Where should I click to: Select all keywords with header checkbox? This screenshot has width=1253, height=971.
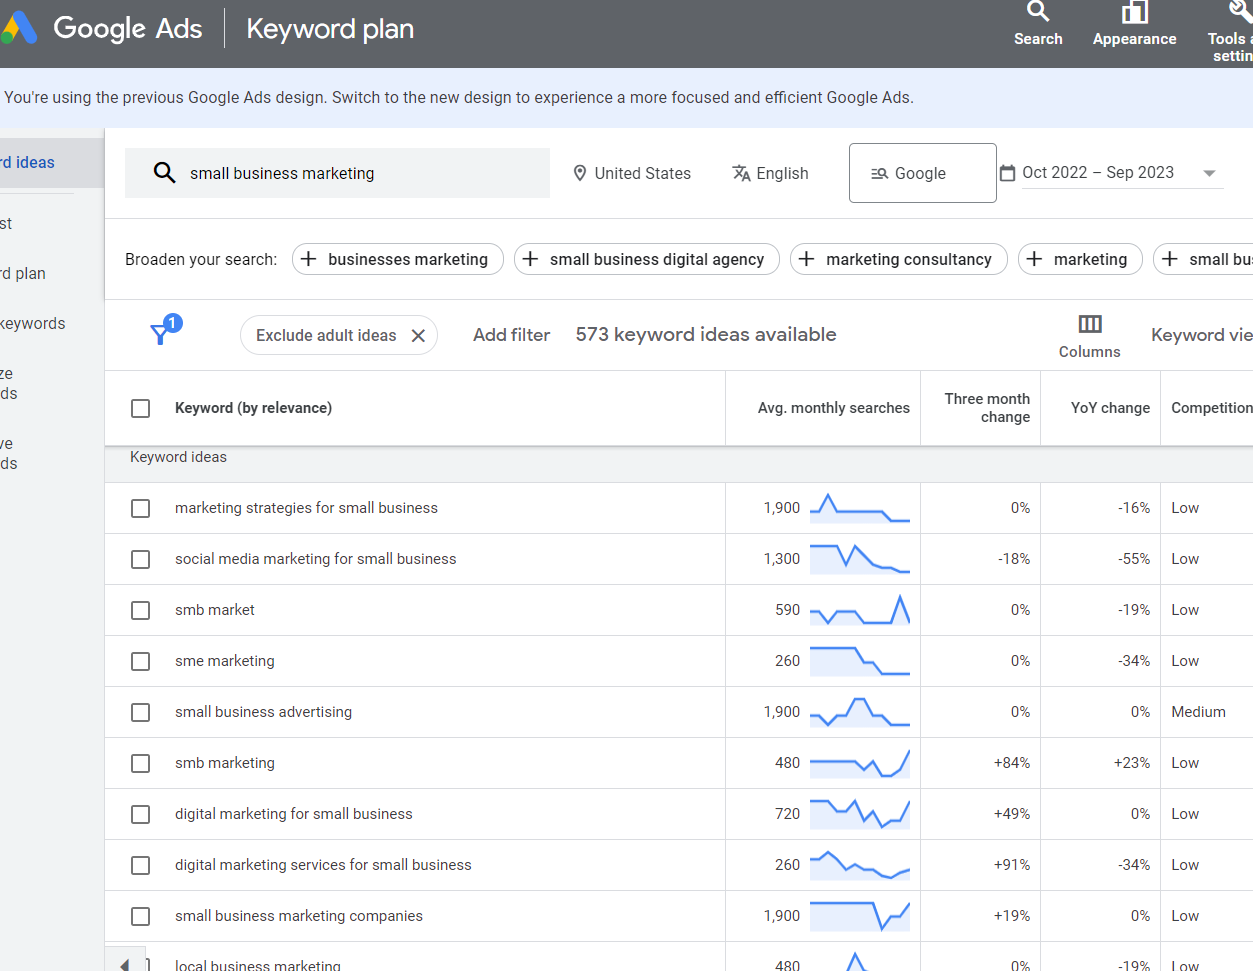141,408
